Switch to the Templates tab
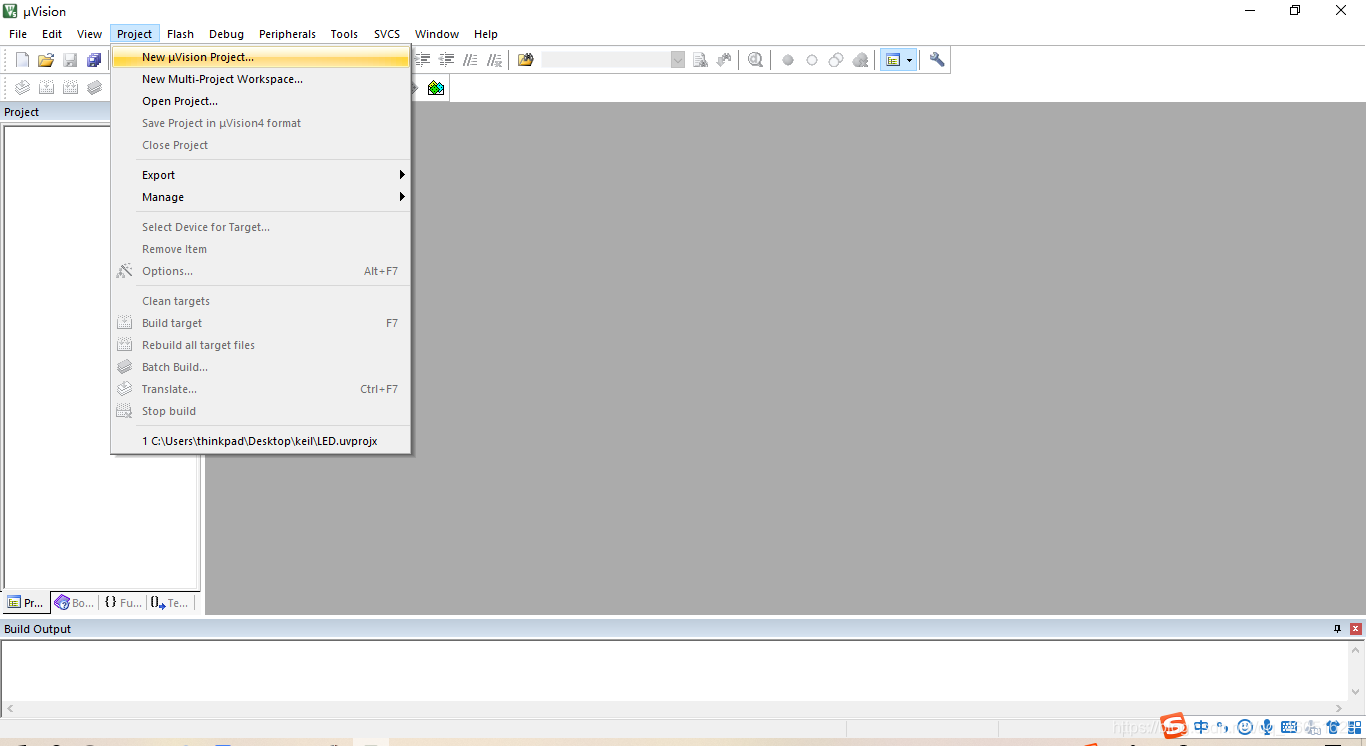This screenshot has width=1366, height=746. [170, 603]
